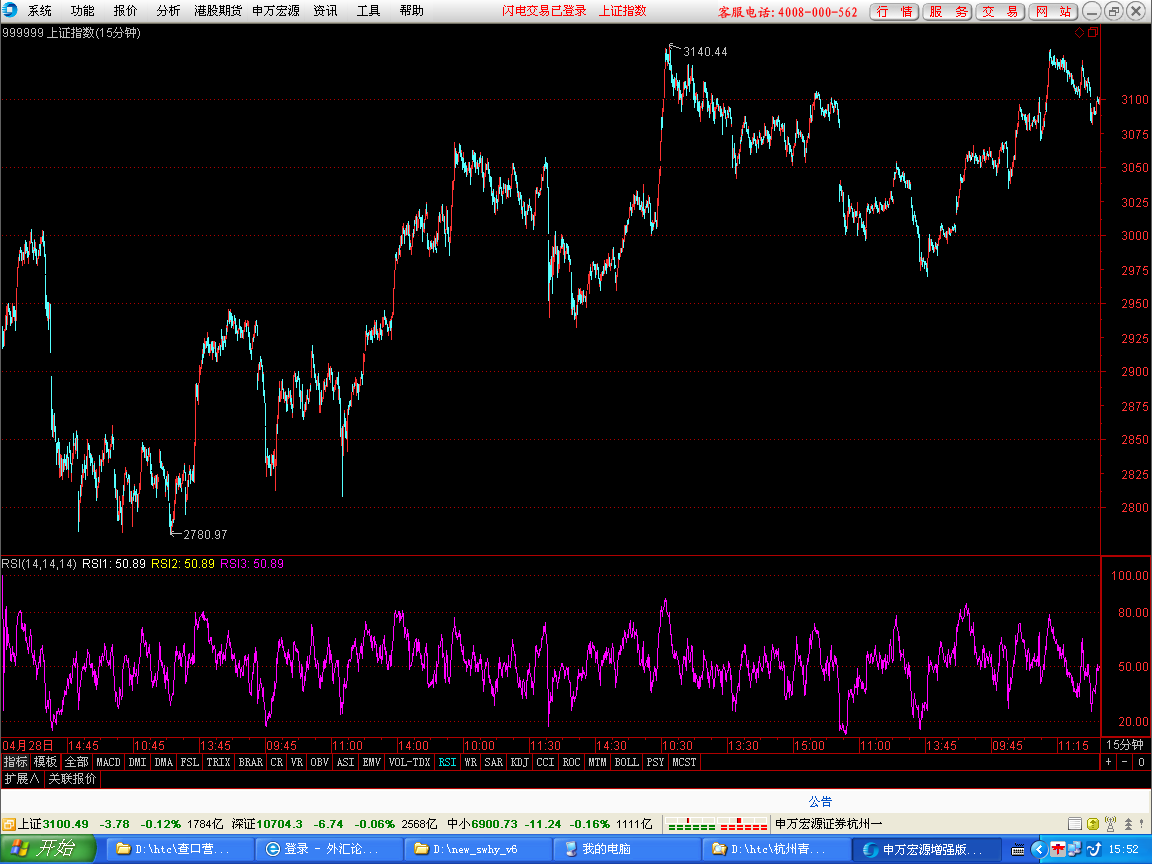
Task: Switch to the 登录 - 外汇论 browser taskbar item
Action: (328, 849)
